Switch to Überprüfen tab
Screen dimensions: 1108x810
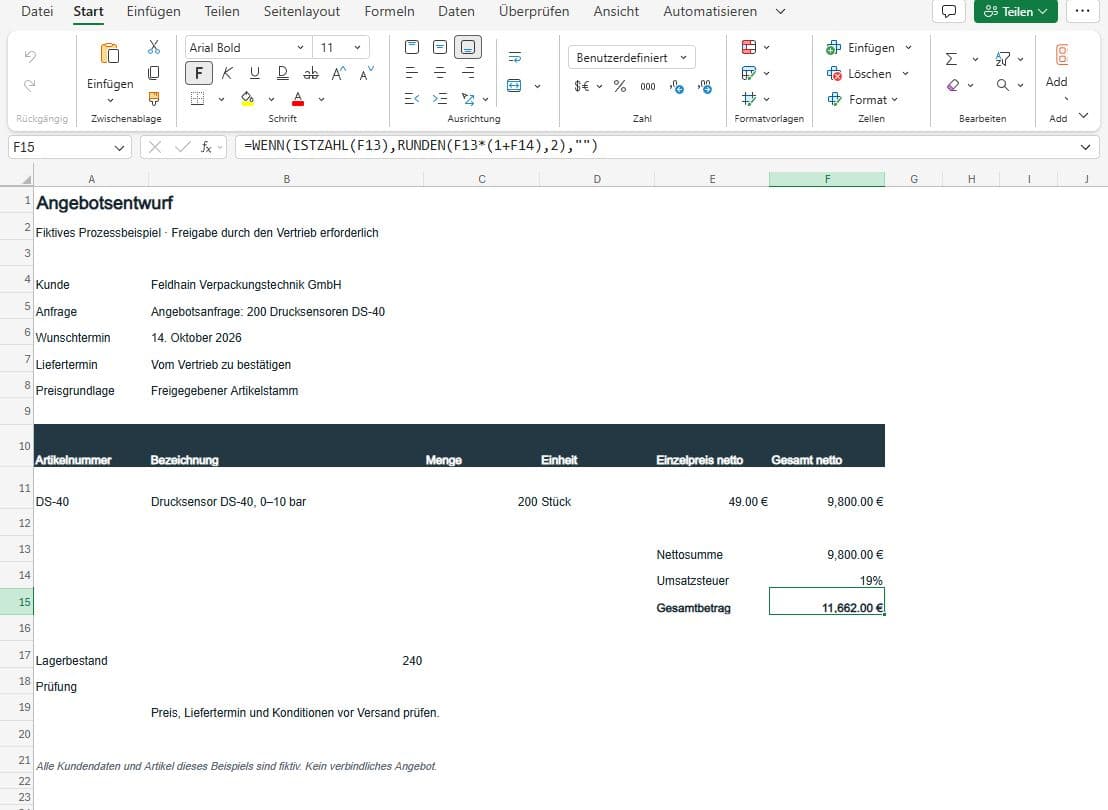click(534, 11)
